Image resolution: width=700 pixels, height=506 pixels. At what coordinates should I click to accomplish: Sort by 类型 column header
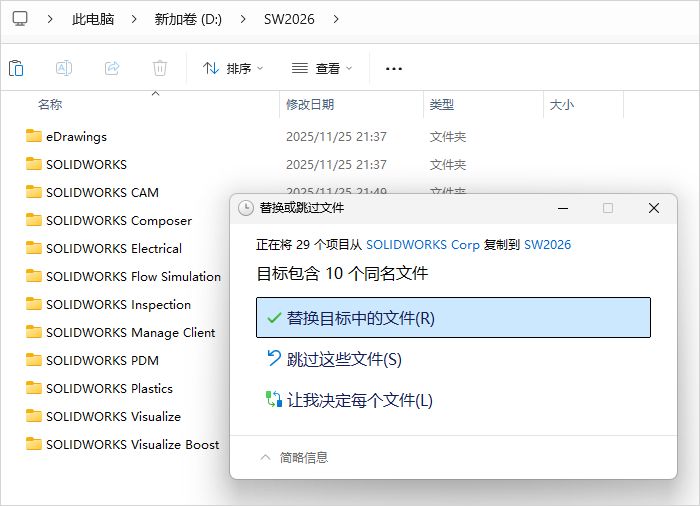pos(442,105)
